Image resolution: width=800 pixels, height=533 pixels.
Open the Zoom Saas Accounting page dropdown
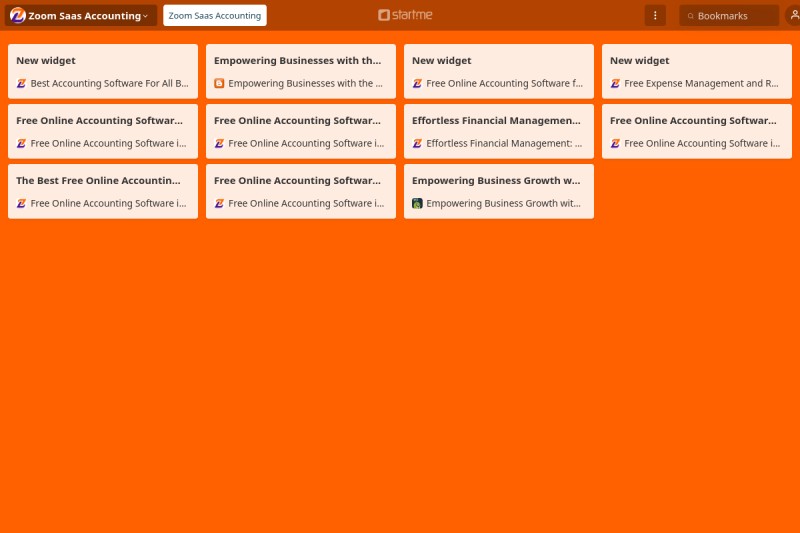pos(81,15)
